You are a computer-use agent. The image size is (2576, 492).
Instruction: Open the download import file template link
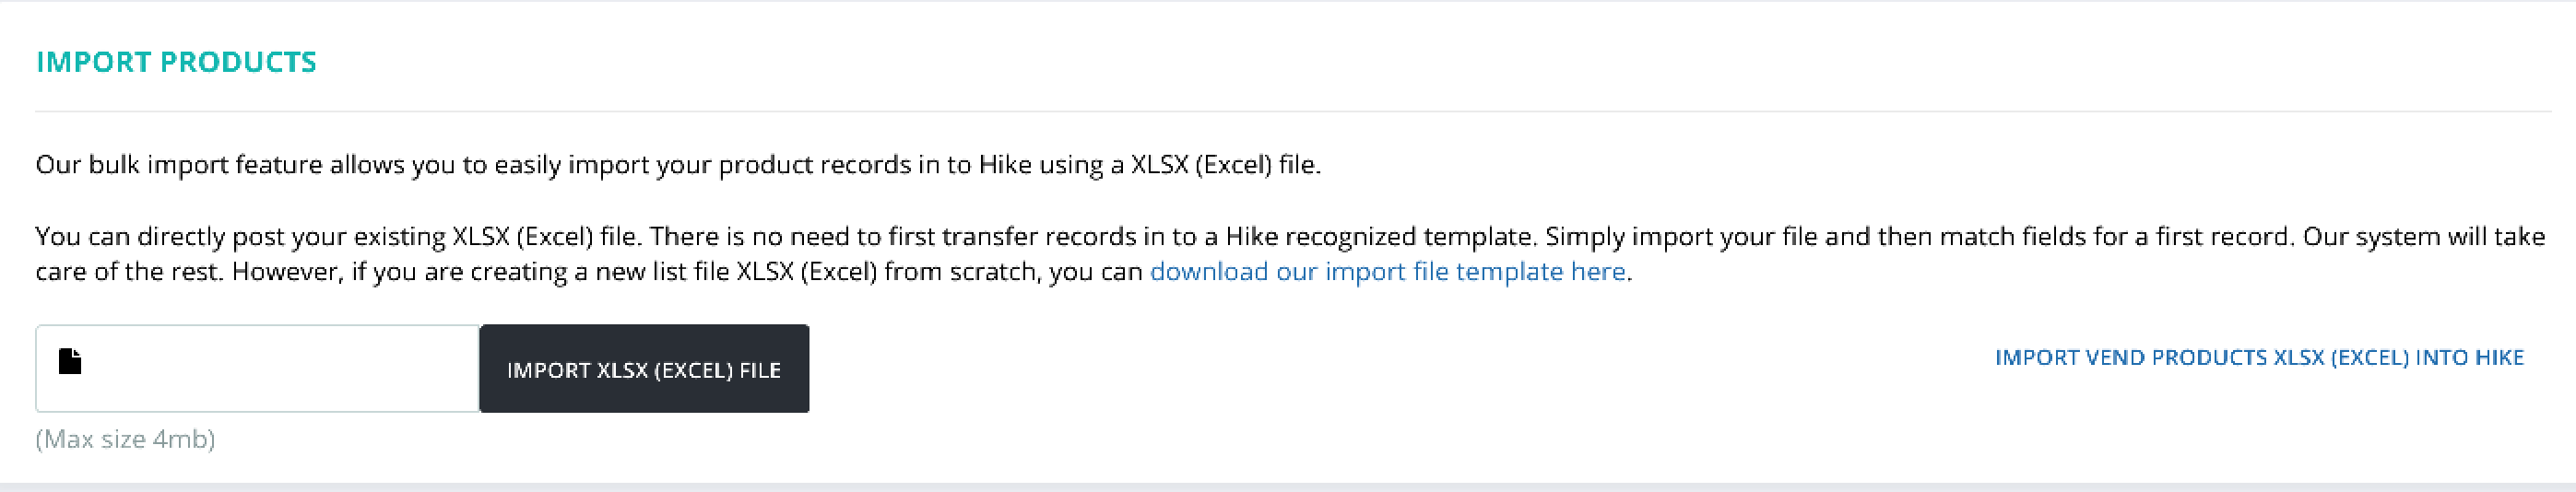(1387, 271)
